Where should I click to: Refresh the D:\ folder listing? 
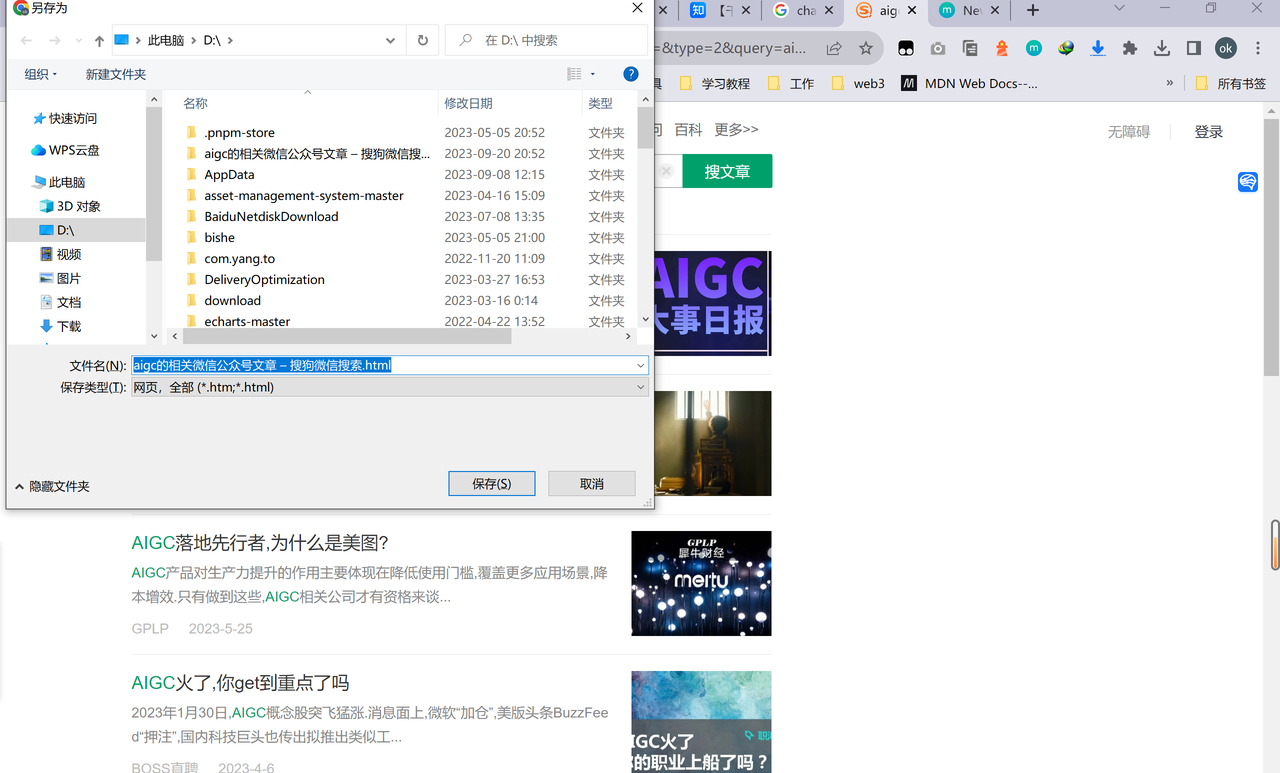(423, 41)
